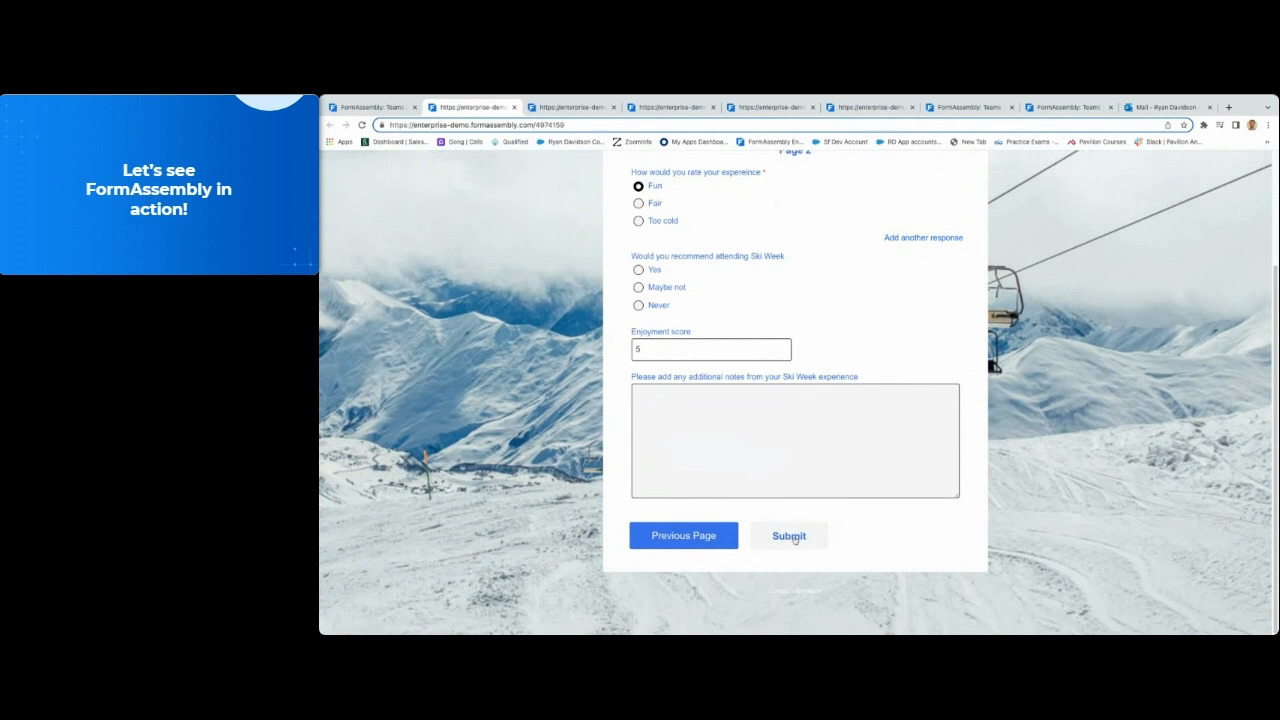Click the 'Enjoyment score' label text
Screen dimensions: 1280x720
click(660, 332)
